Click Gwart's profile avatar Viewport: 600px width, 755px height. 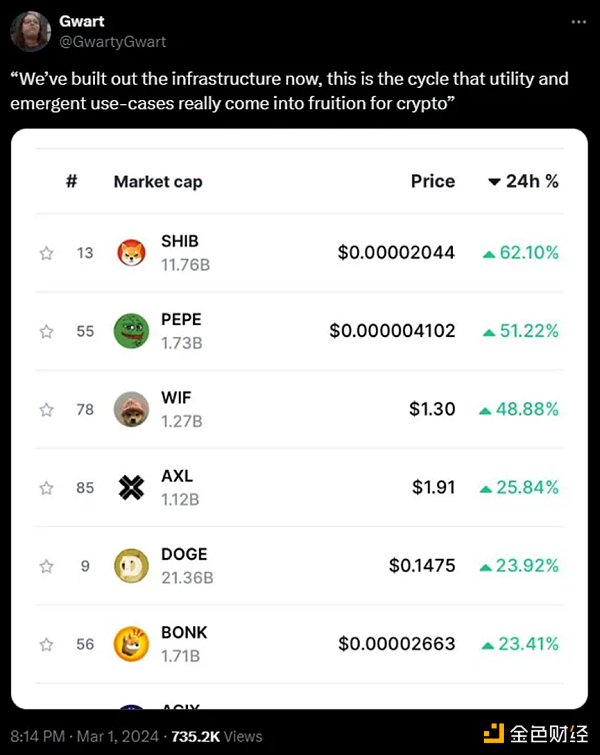[30, 31]
